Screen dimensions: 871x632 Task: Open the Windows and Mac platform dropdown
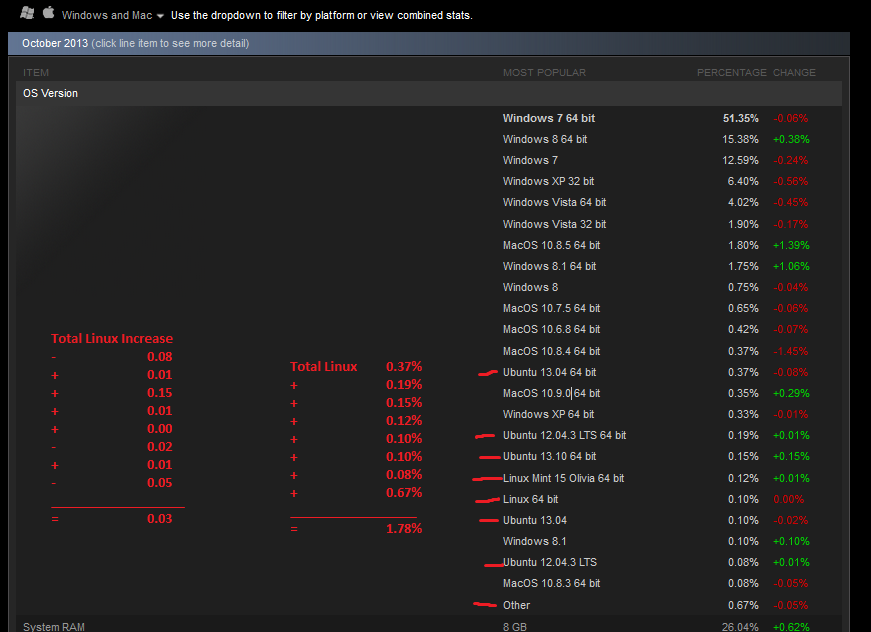click(x=113, y=16)
